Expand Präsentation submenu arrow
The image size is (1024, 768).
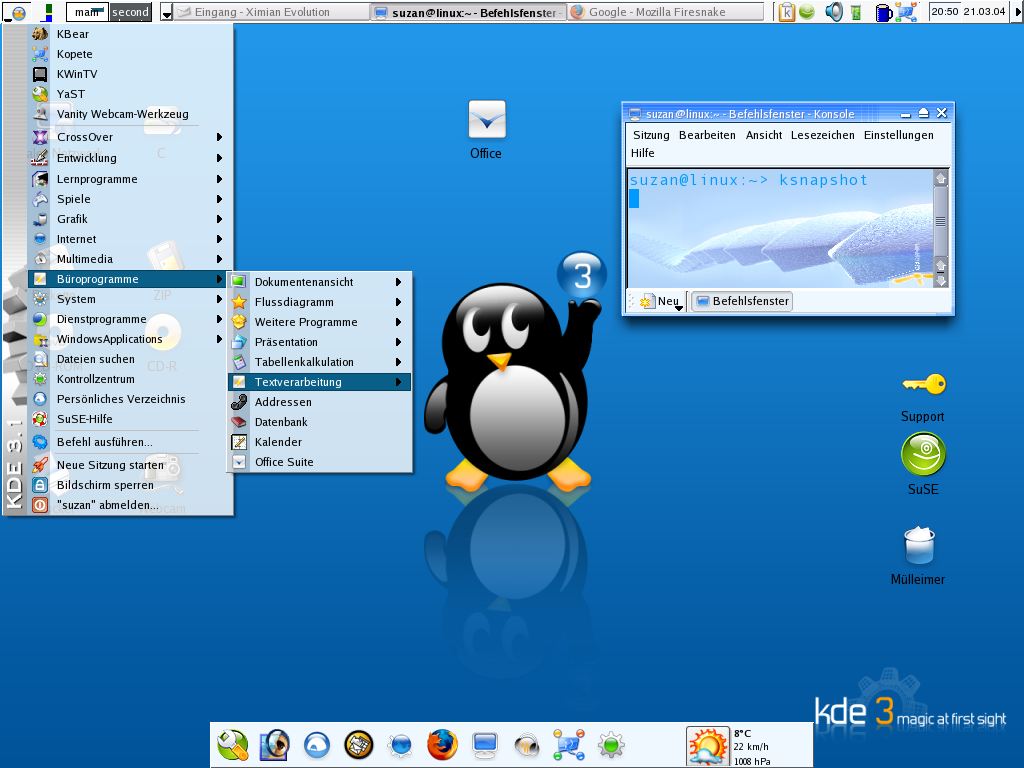pos(398,342)
